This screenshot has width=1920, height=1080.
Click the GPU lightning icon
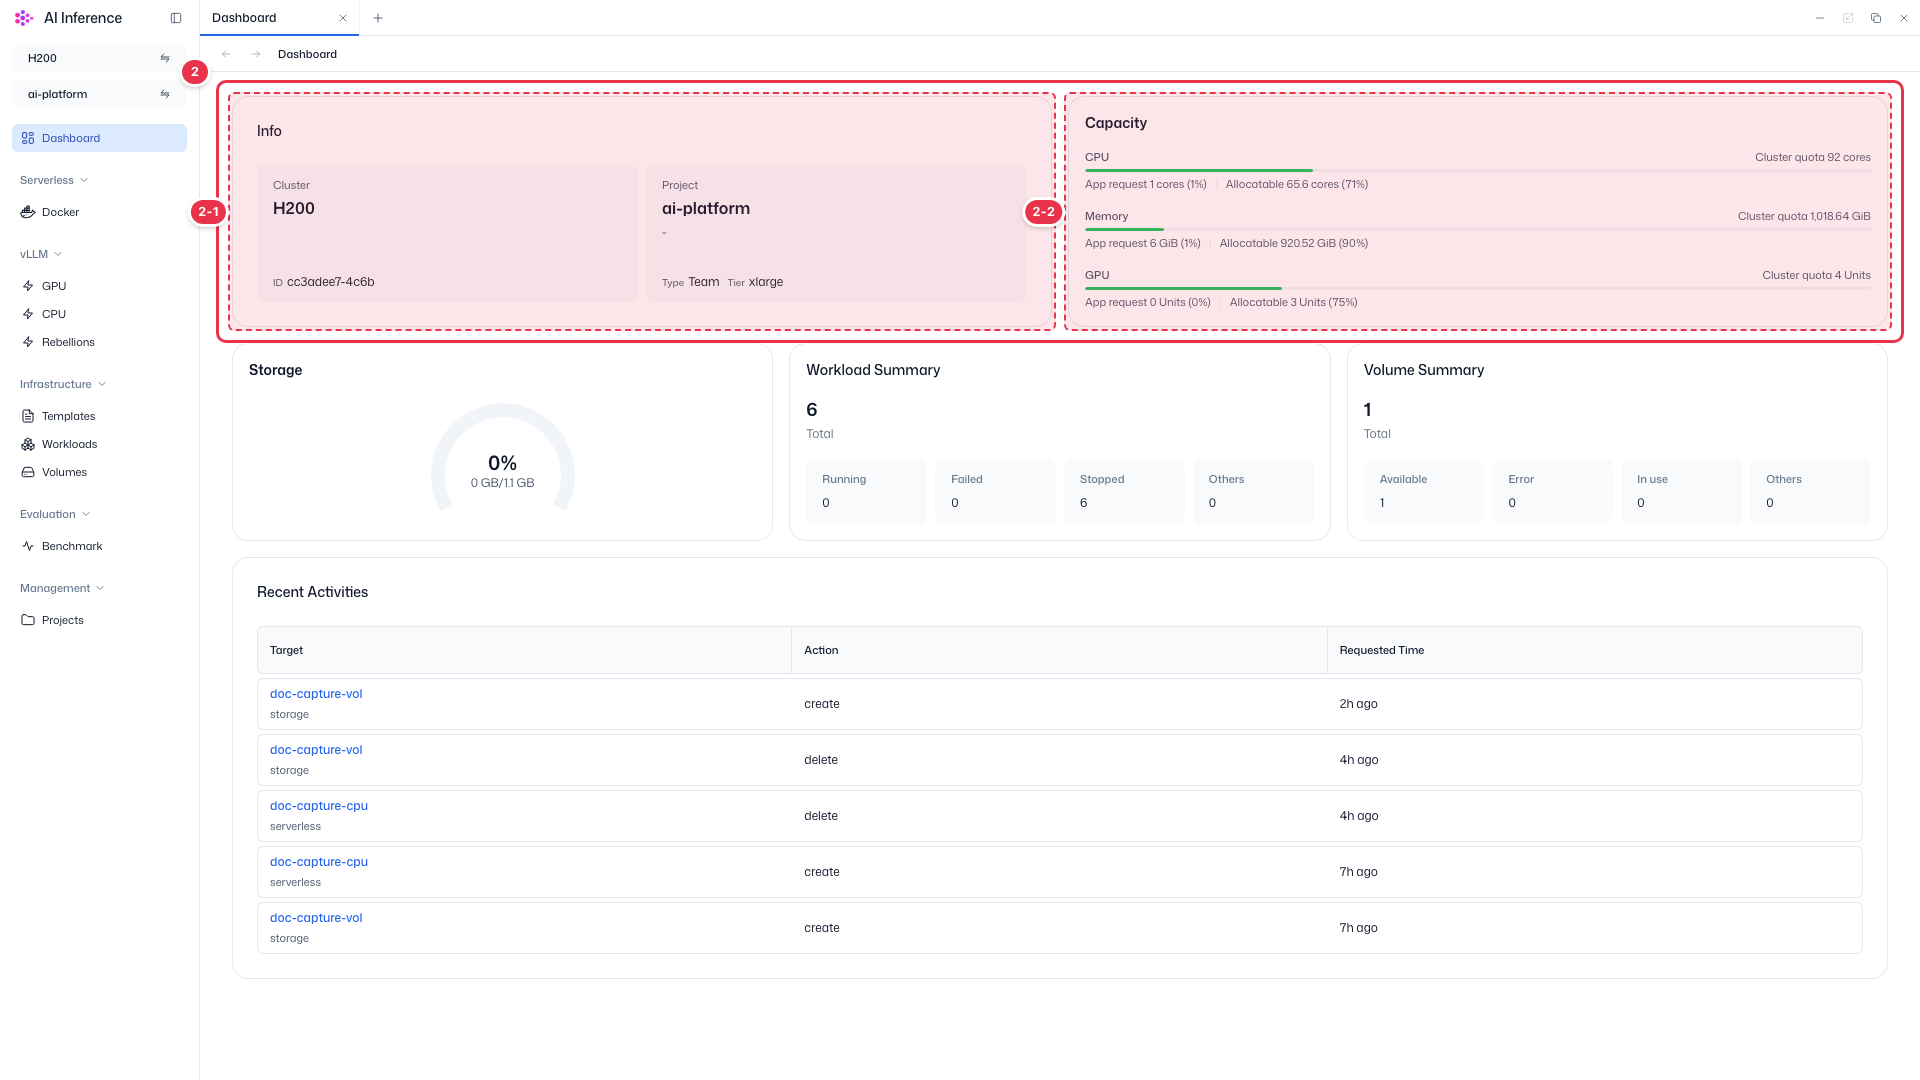tap(28, 286)
